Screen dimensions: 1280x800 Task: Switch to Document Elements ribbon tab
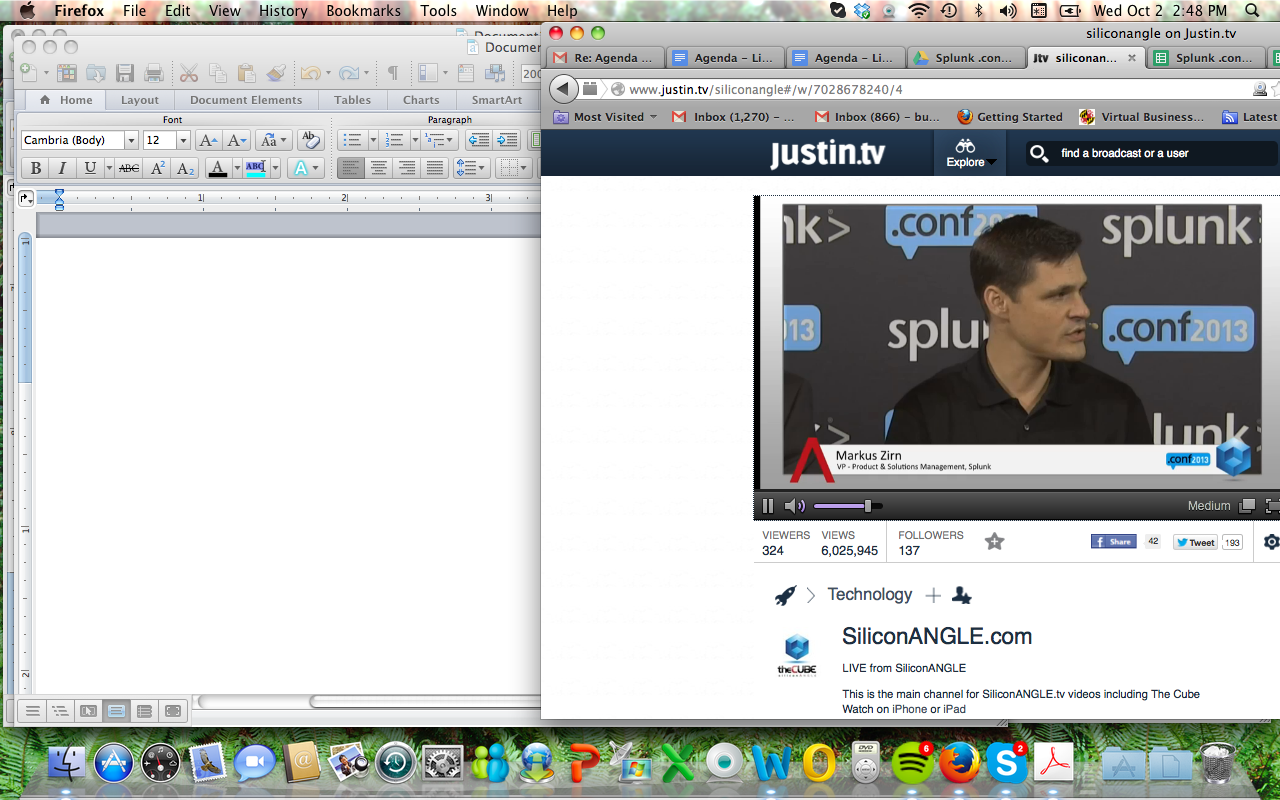pyautogui.click(x=246, y=100)
